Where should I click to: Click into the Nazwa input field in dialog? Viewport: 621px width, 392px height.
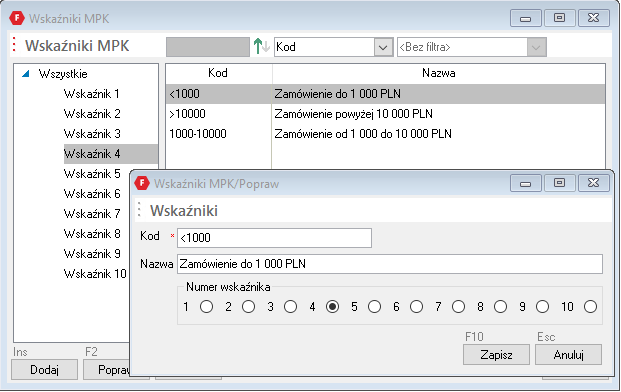point(390,264)
